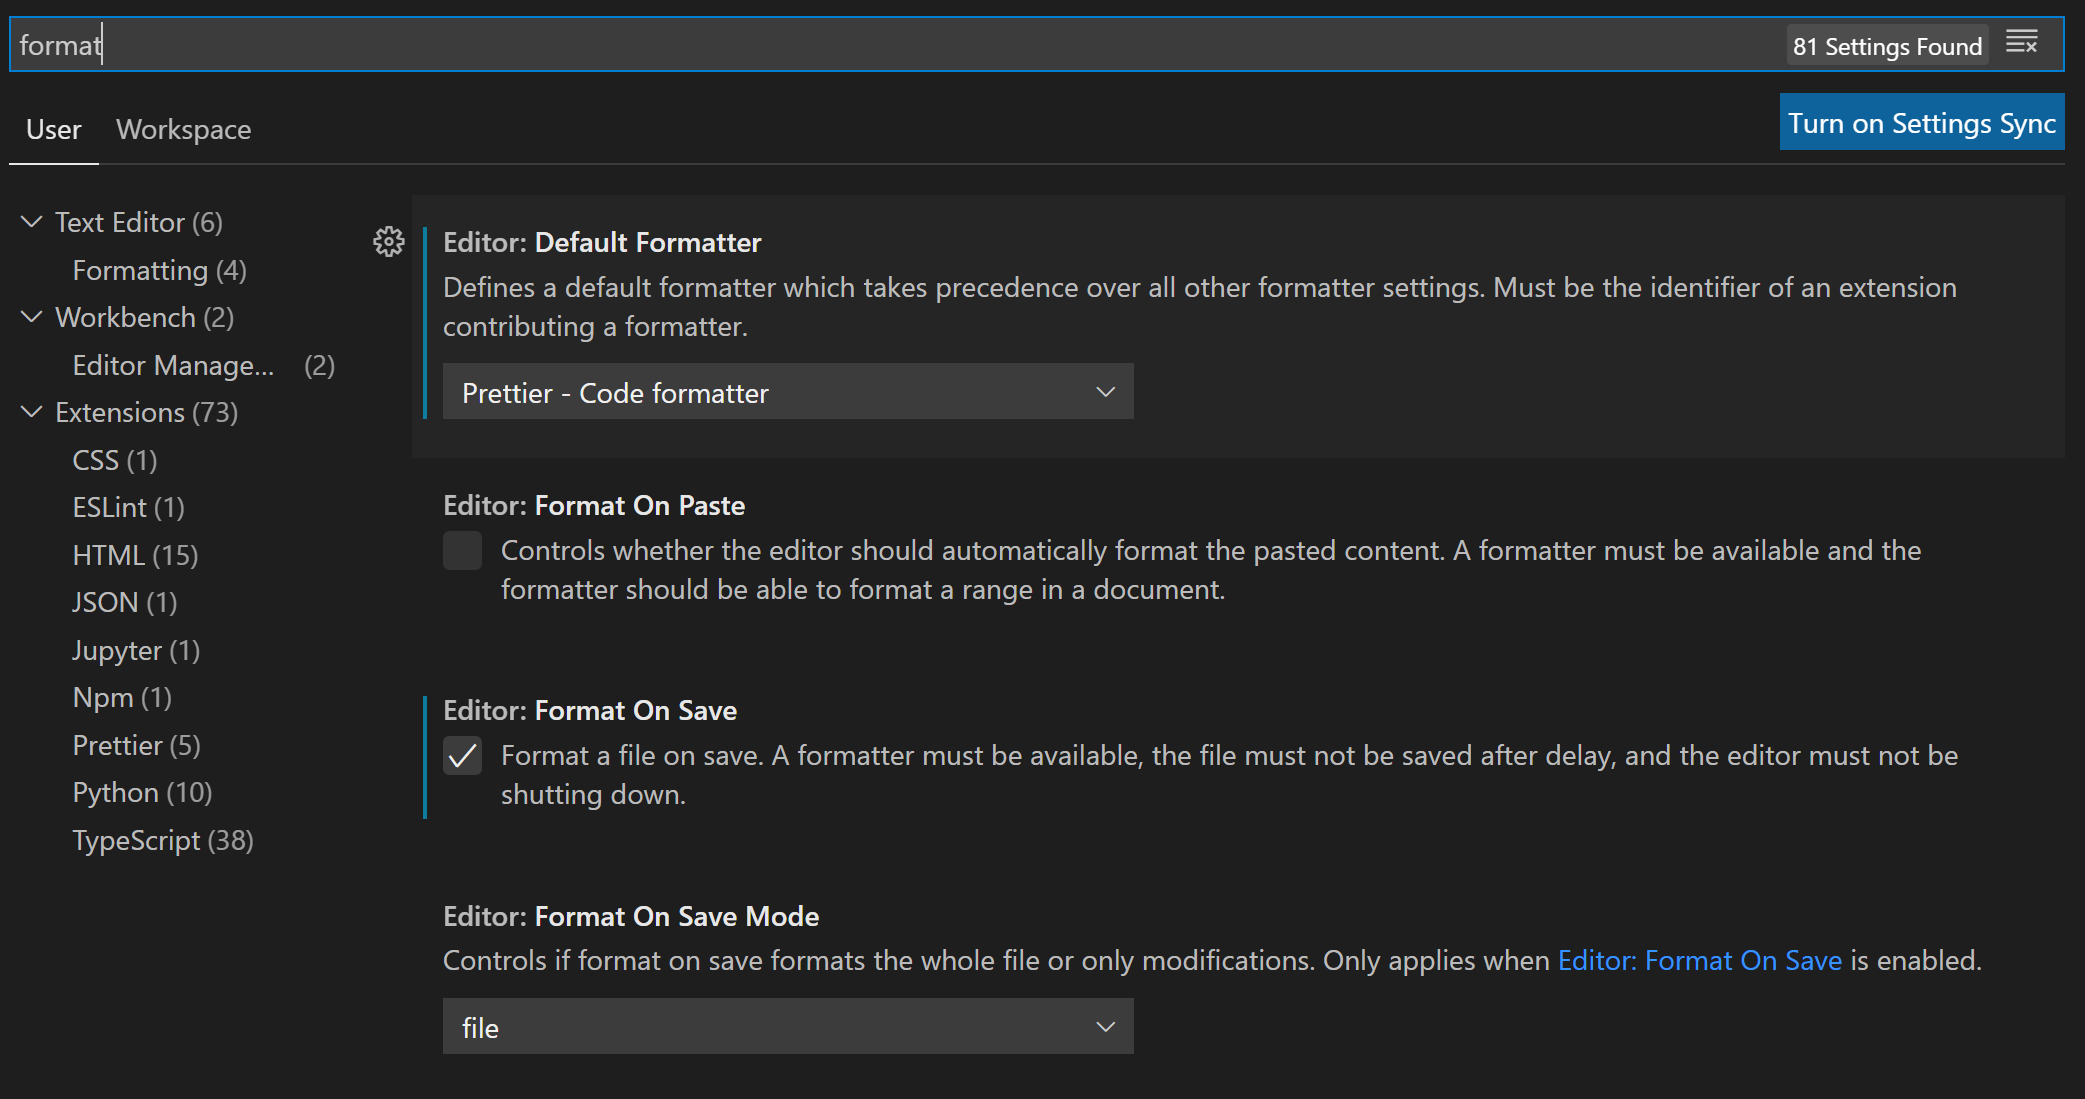Screen dimensions: 2085x1099
Task: Collapse the Text Editor tree section
Action: pyautogui.click(x=32, y=222)
